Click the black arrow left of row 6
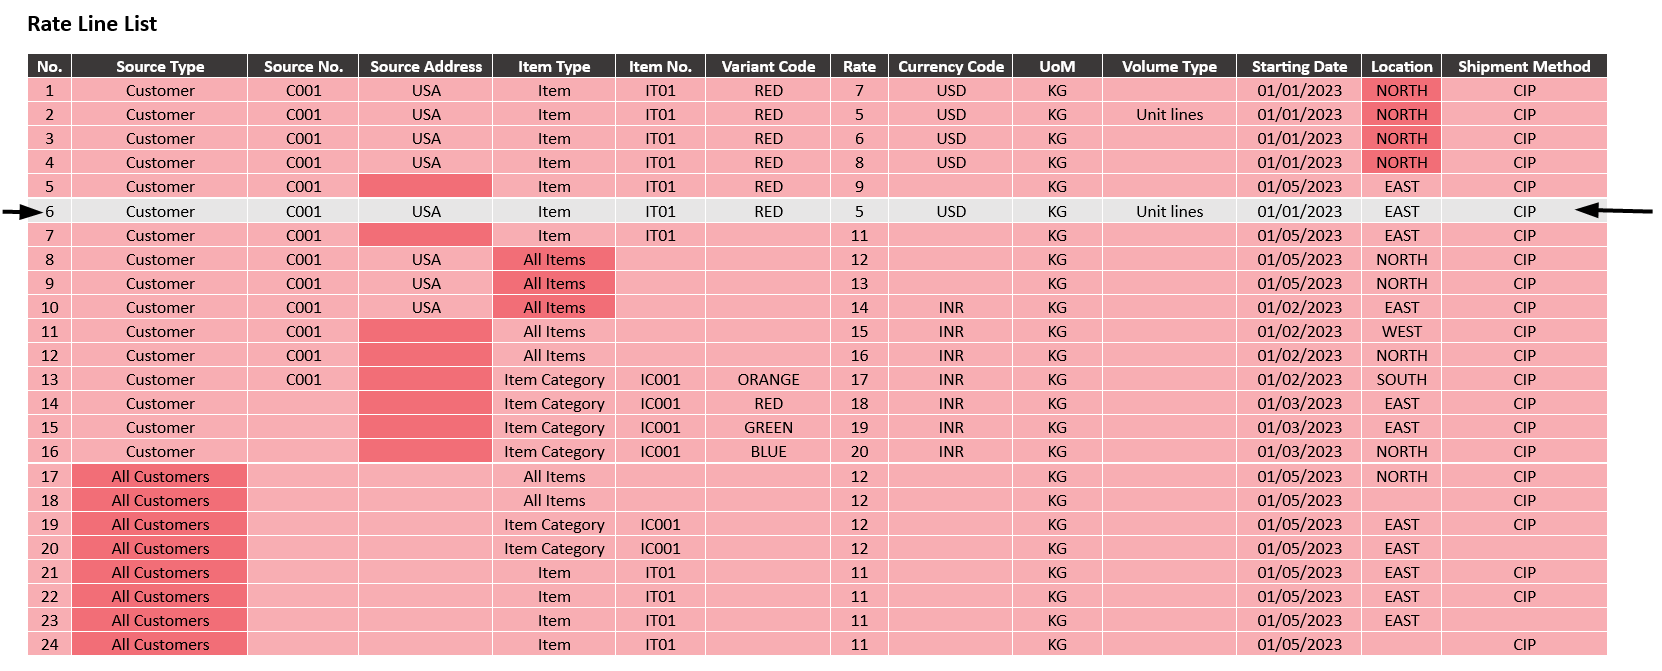 click(22, 211)
